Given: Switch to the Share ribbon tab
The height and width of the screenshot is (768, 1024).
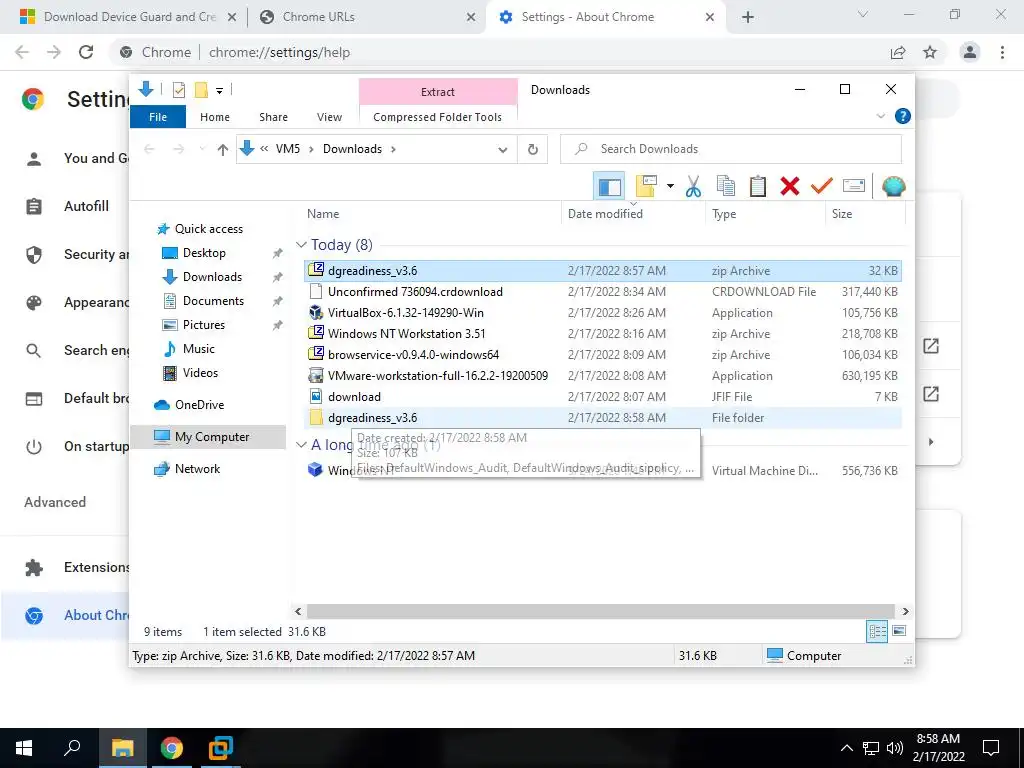Looking at the screenshot, I should pos(273,117).
